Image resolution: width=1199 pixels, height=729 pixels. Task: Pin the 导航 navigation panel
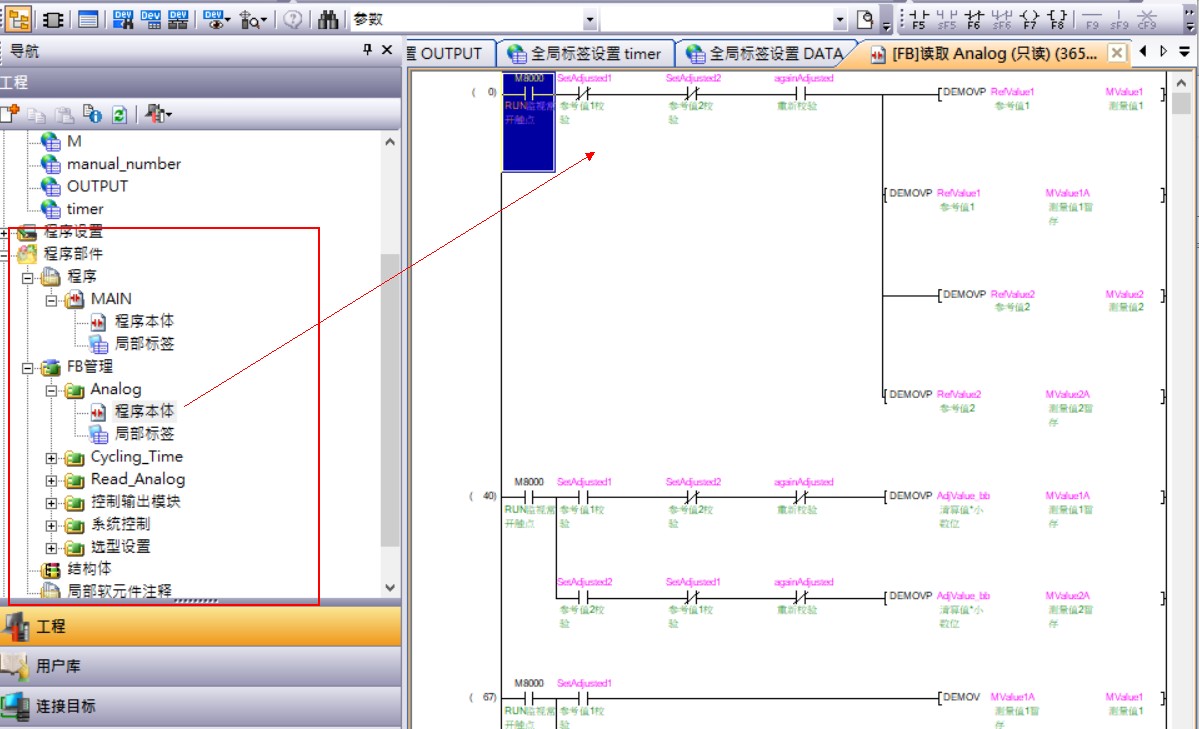point(367,51)
